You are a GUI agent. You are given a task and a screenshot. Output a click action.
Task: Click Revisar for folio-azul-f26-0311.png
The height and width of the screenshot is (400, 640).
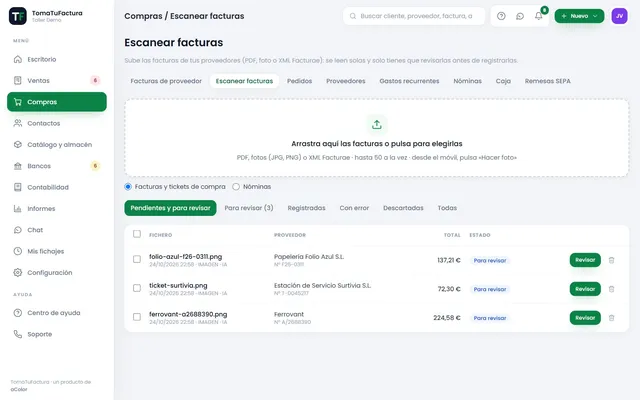pos(585,260)
